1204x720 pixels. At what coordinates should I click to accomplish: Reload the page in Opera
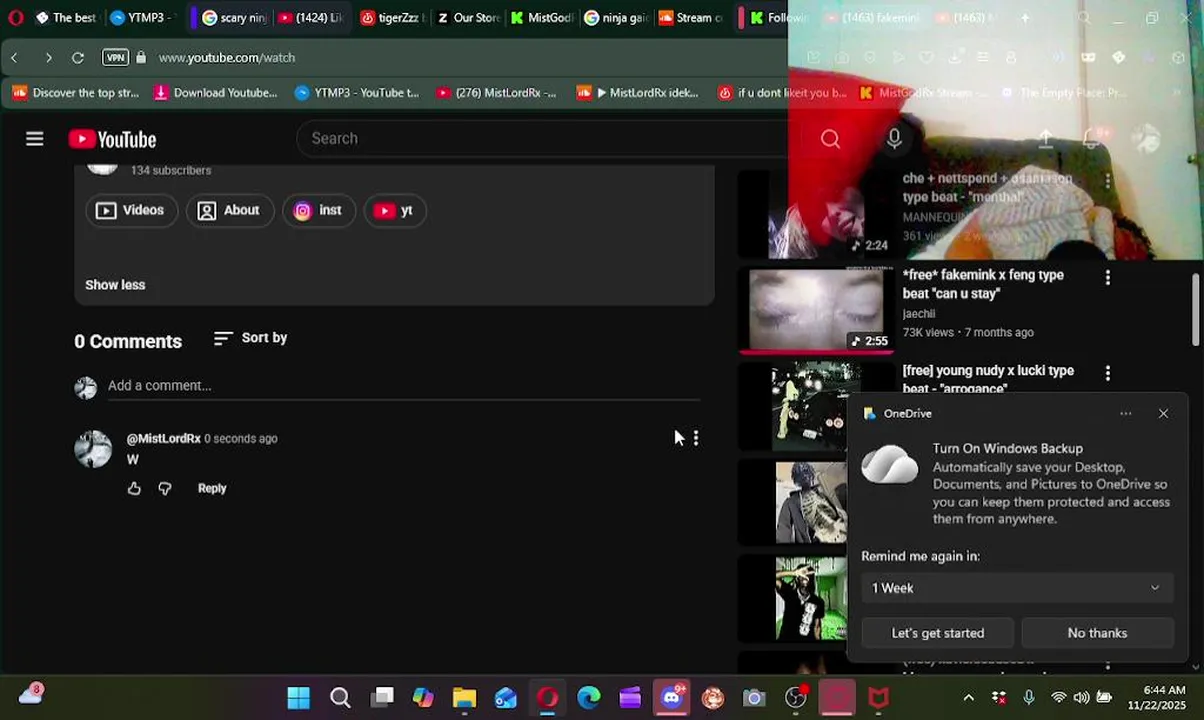coord(78,58)
